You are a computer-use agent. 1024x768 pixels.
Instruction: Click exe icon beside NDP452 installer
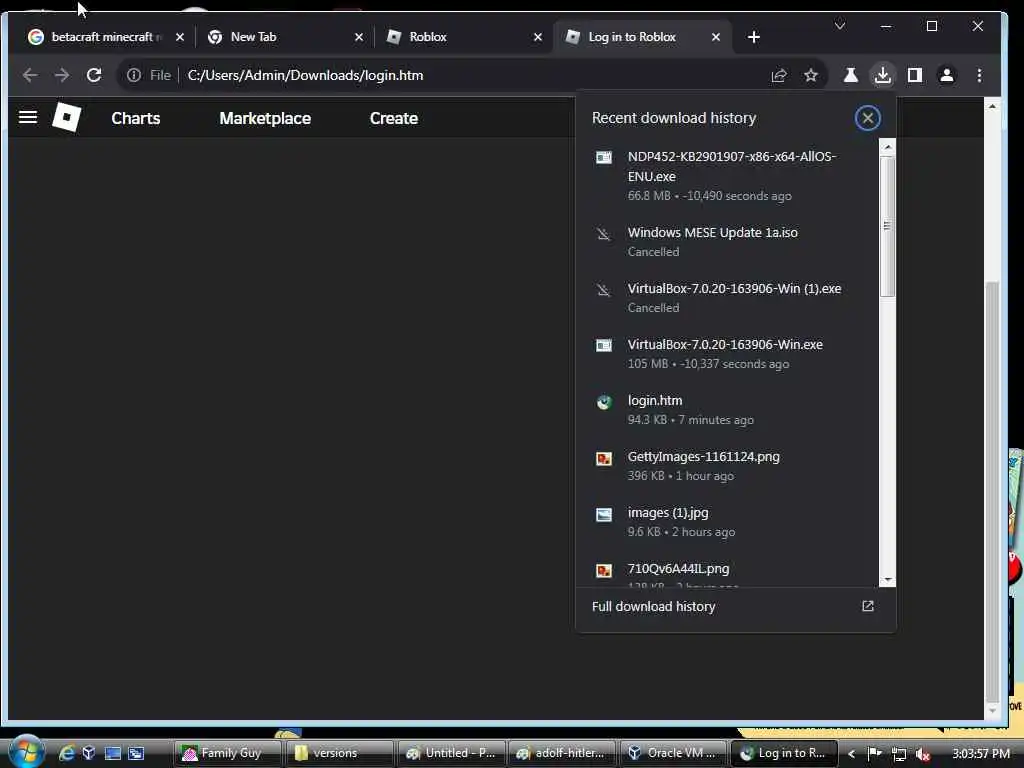pyautogui.click(x=603, y=157)
